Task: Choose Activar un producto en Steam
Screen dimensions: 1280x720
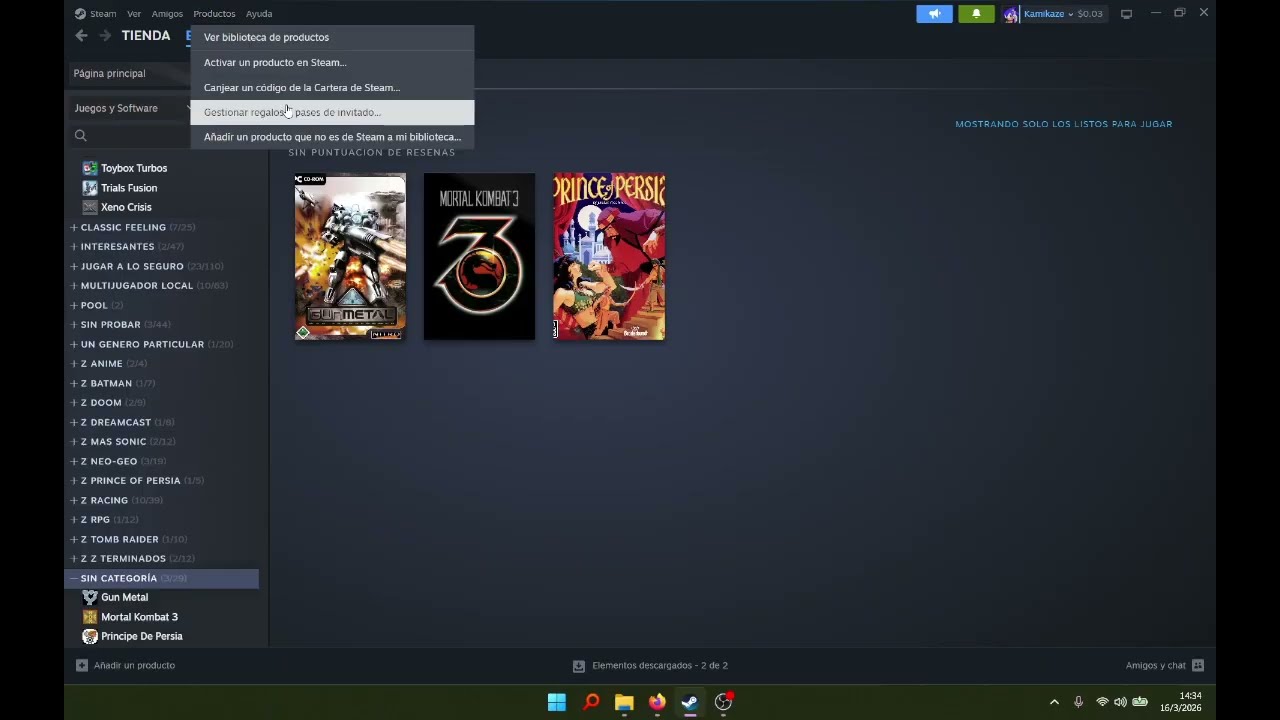Action: click(x=332, y=62)
